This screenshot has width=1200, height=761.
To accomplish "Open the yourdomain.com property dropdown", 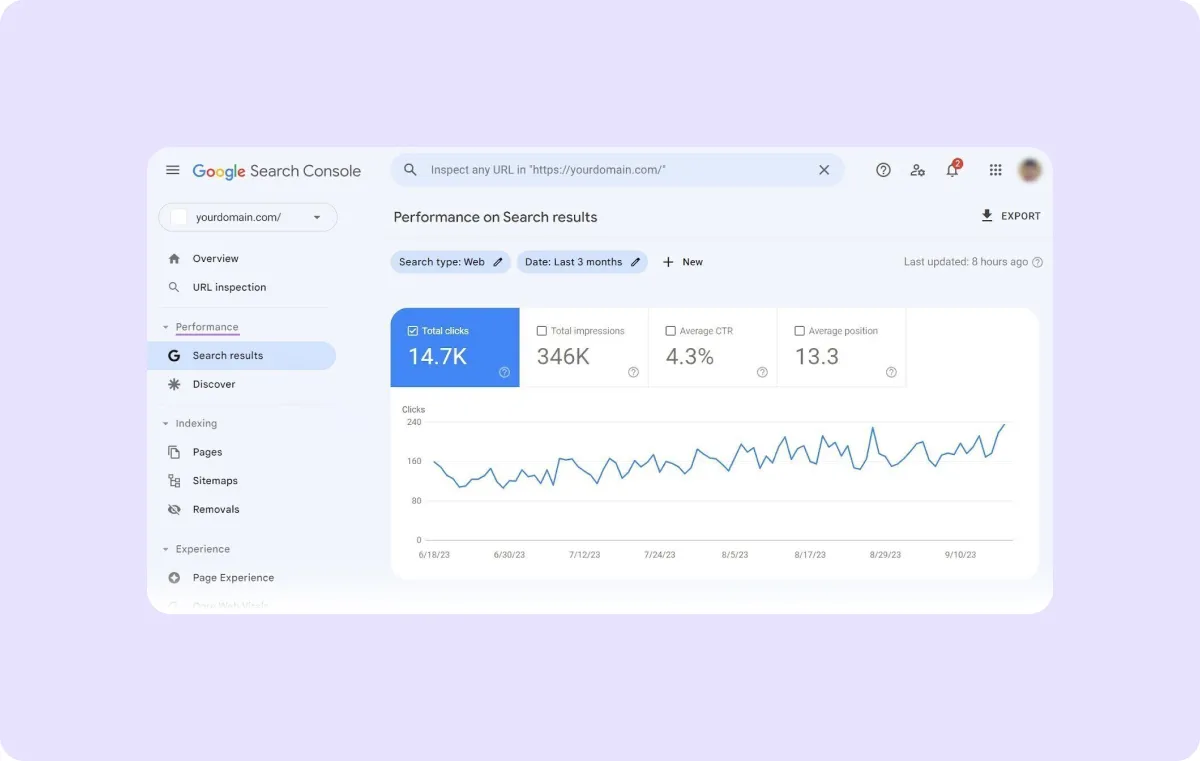I will [x=248, y=217].
